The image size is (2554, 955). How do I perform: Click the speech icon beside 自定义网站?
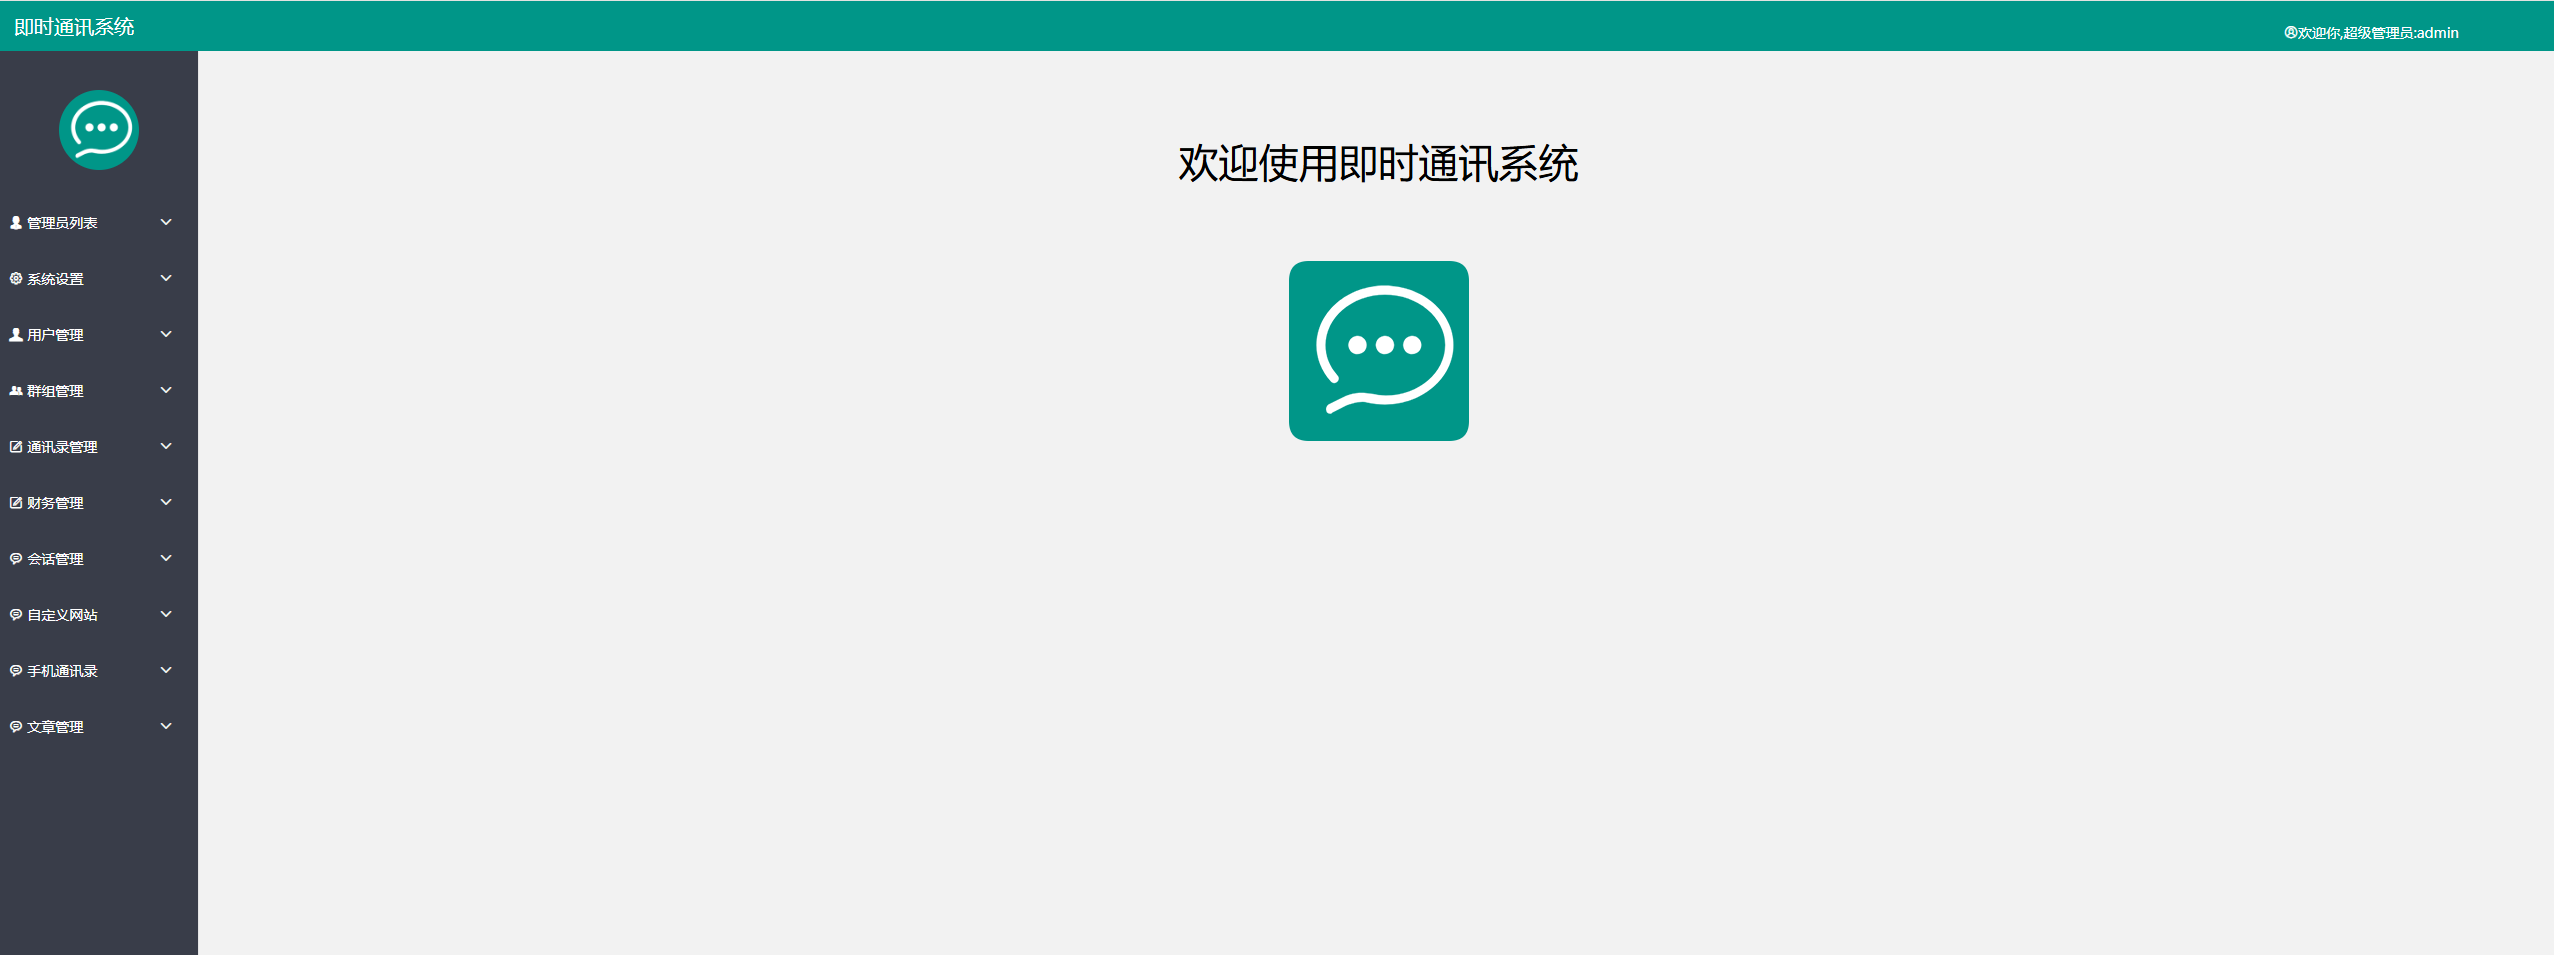click(x=14, y=614)
